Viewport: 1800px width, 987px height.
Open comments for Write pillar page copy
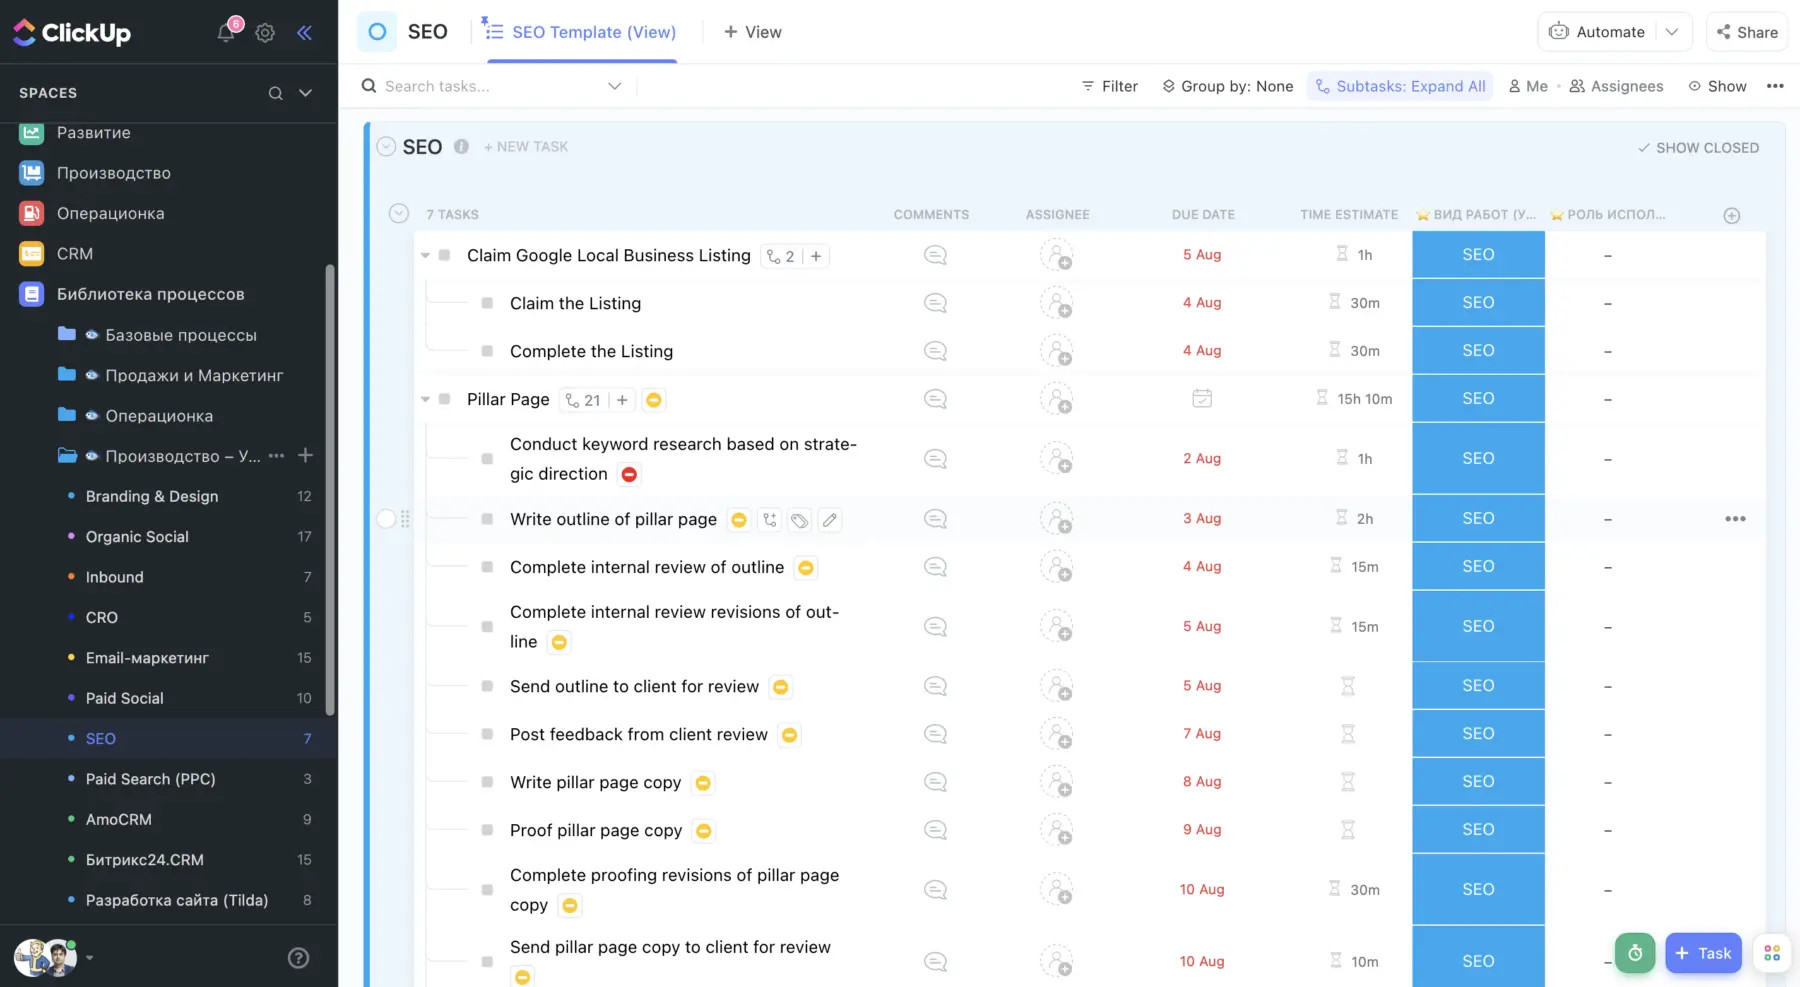(935, 782)
